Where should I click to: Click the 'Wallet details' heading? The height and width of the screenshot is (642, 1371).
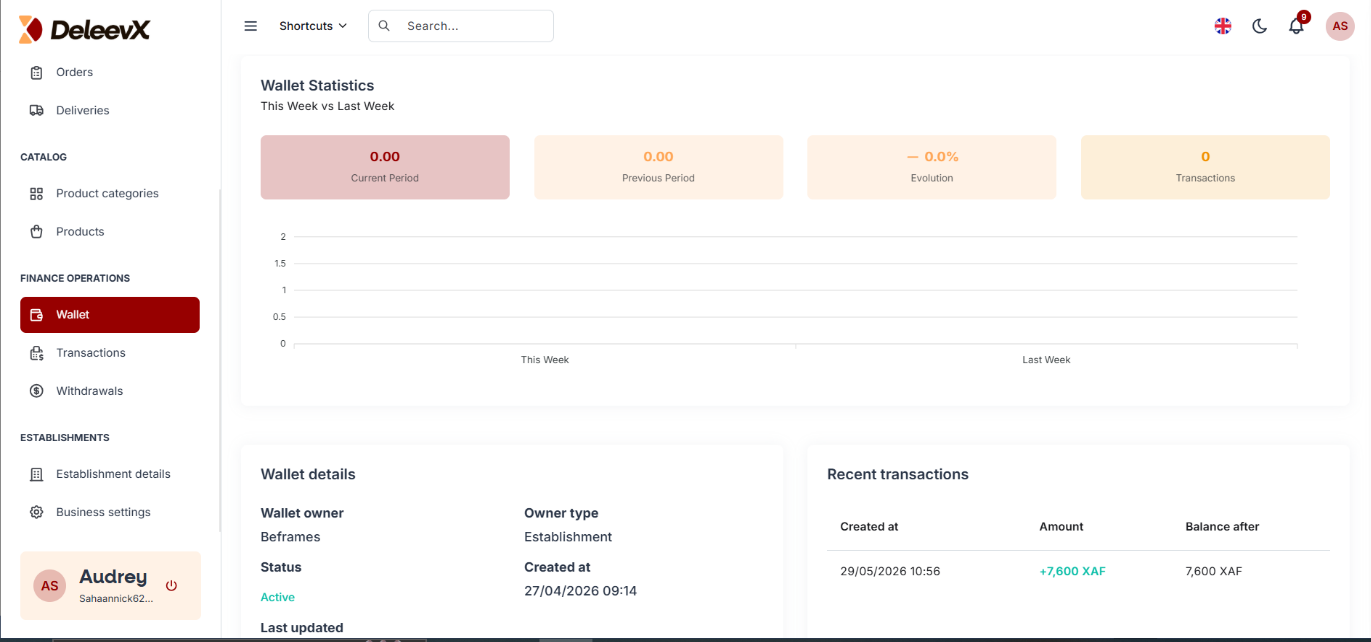click(308, 475)
